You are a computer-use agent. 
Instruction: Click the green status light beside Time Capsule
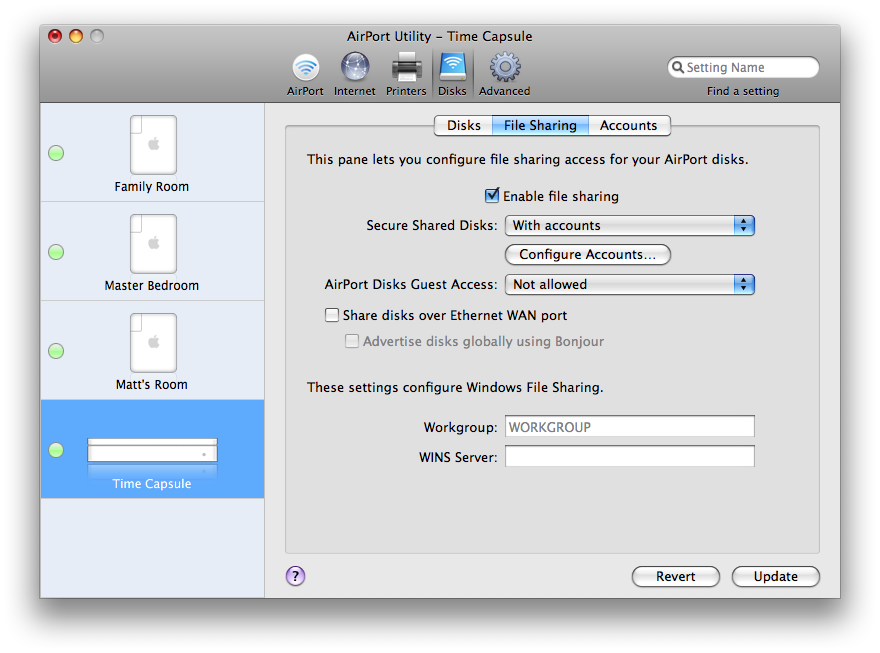point(56,450)
